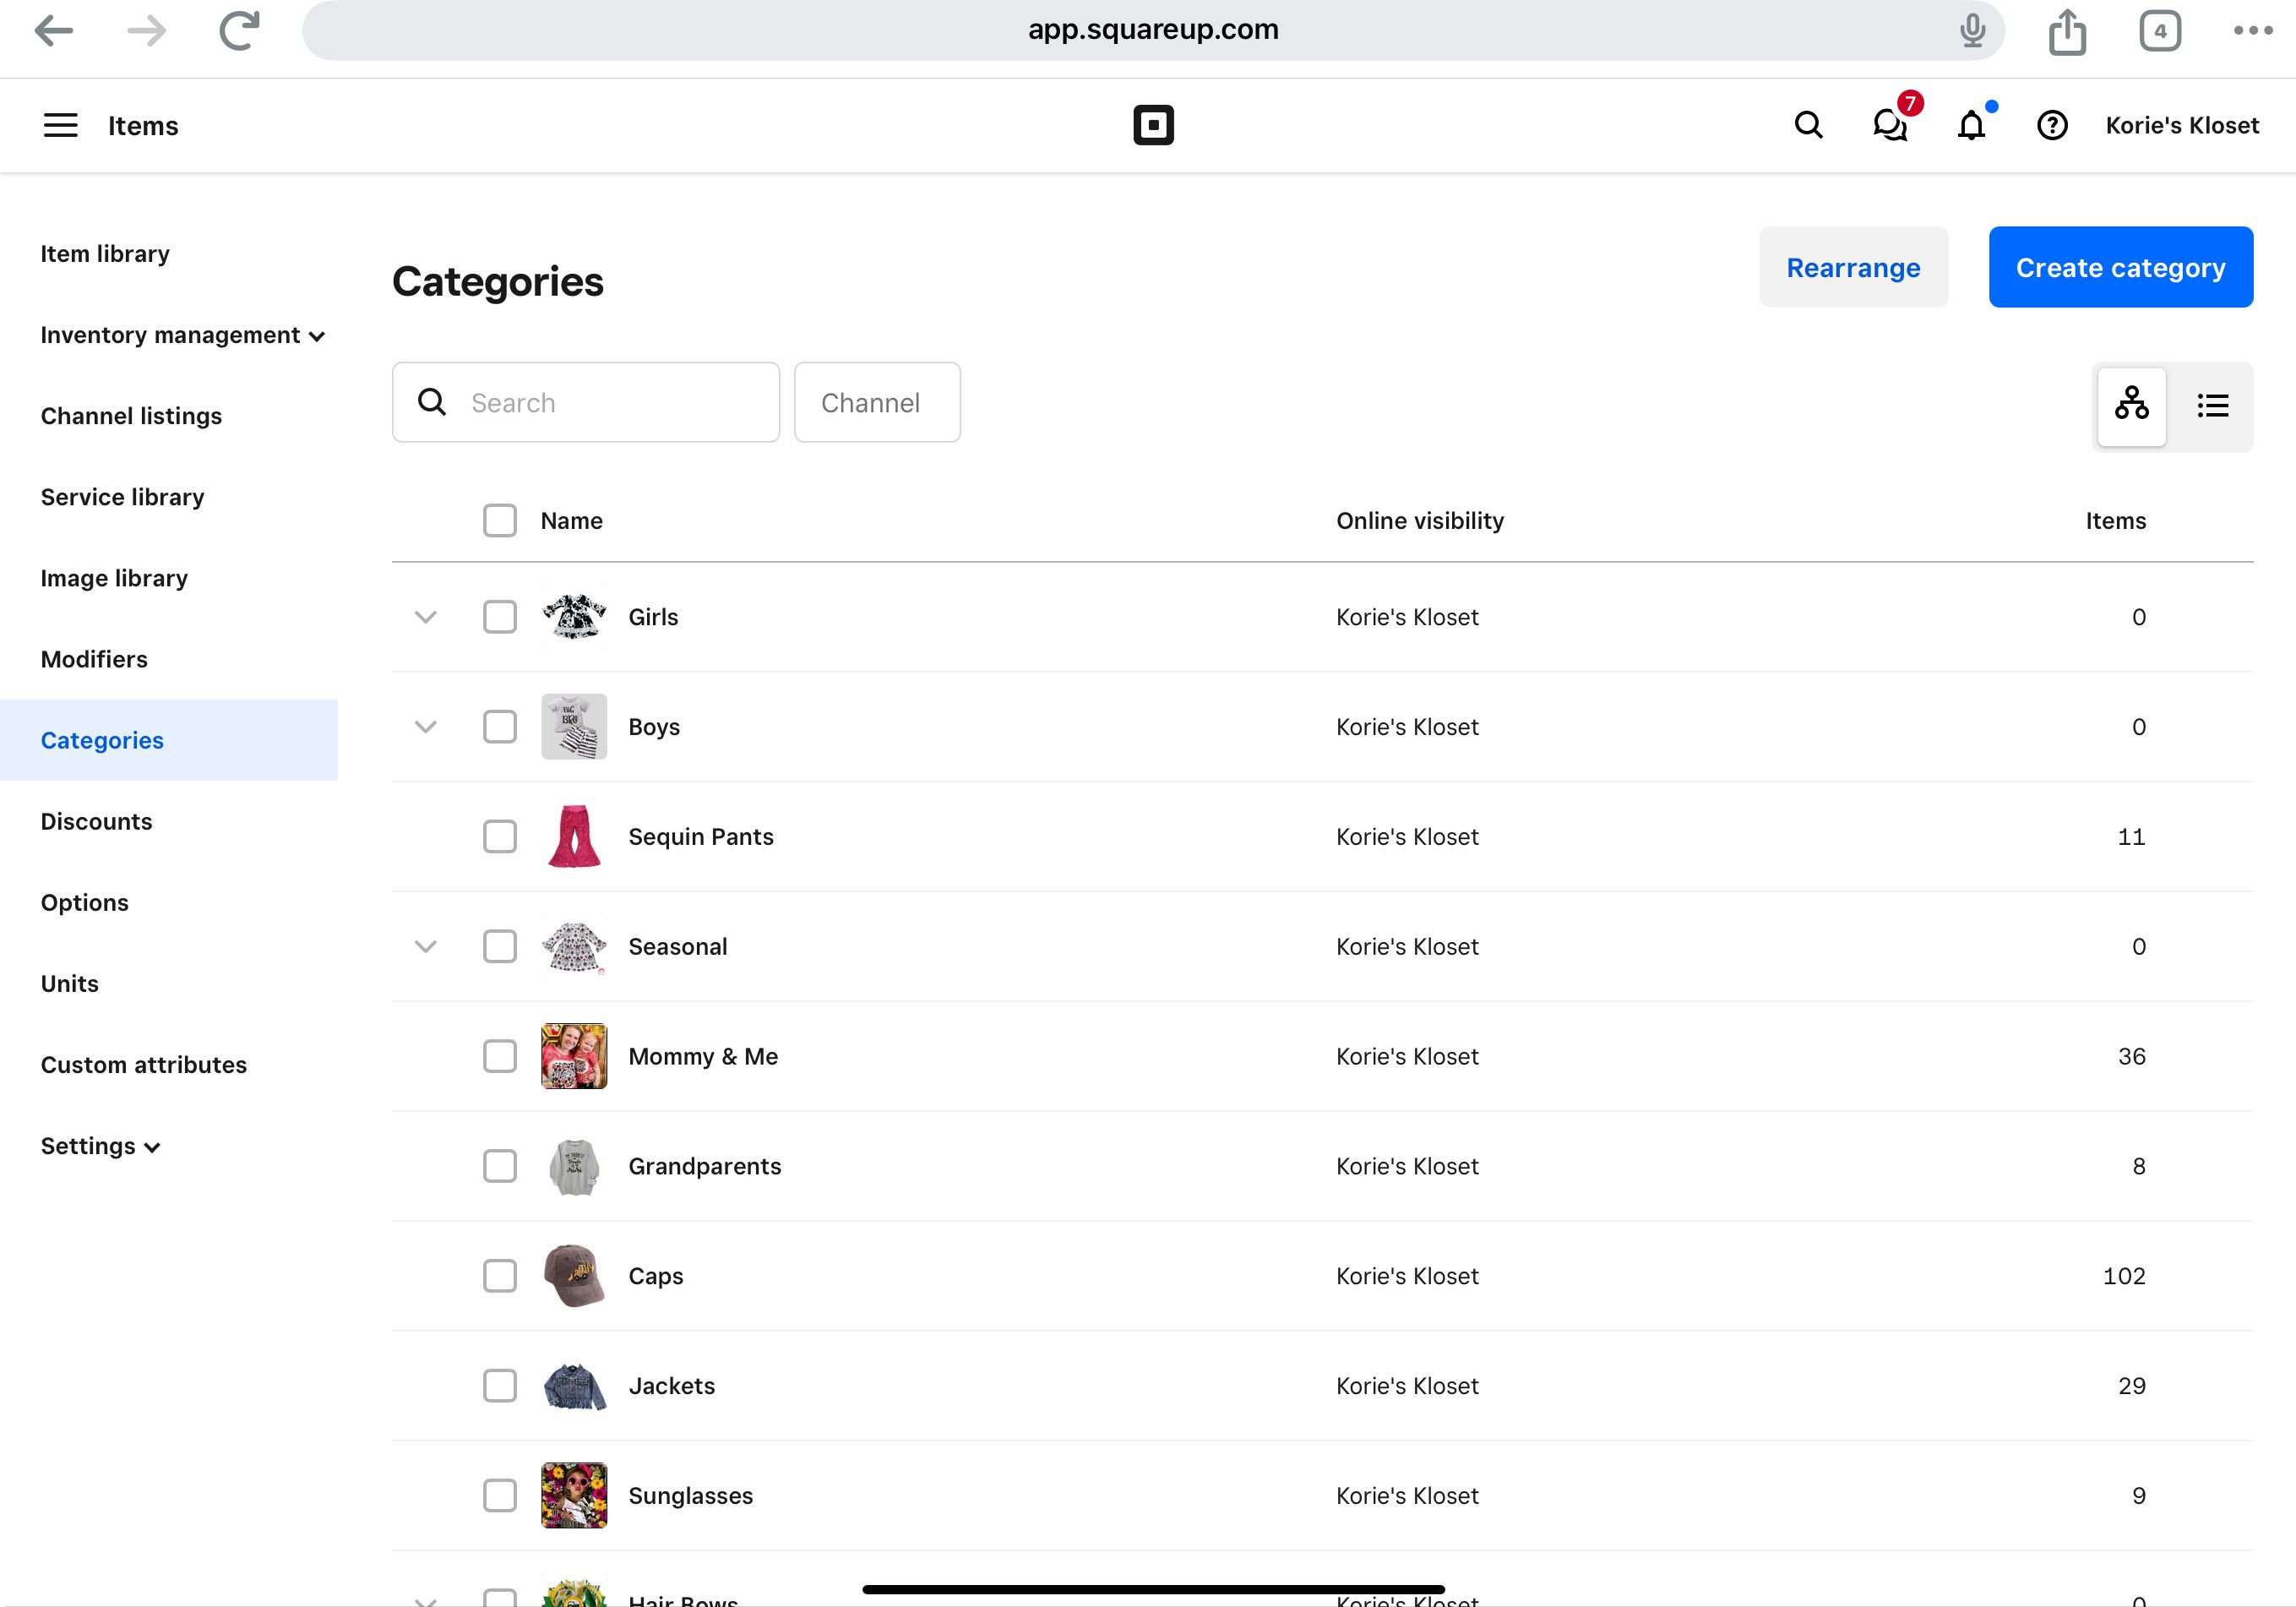
Task: Open Discounts in the sidebar
Action: (x=96, y=821)
